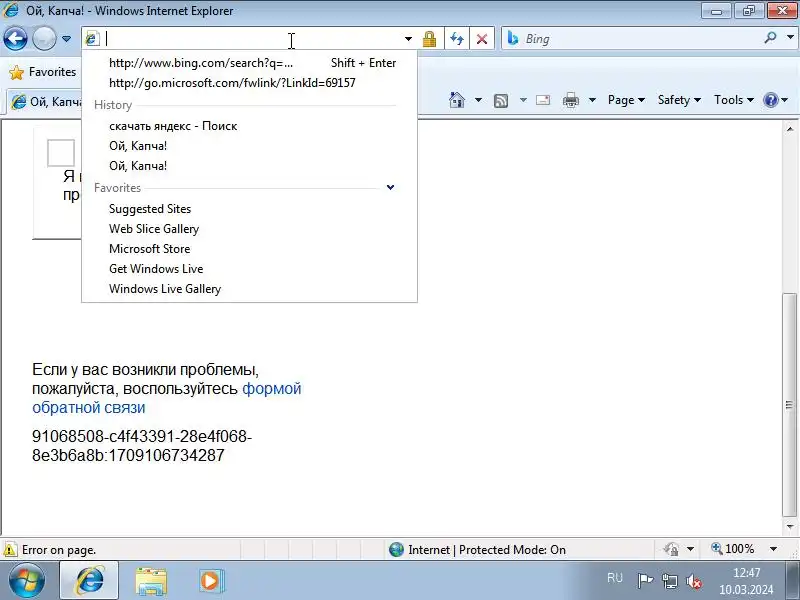
Task: Expand the zoom level dropdown arrow
Action: click(773, 549)
